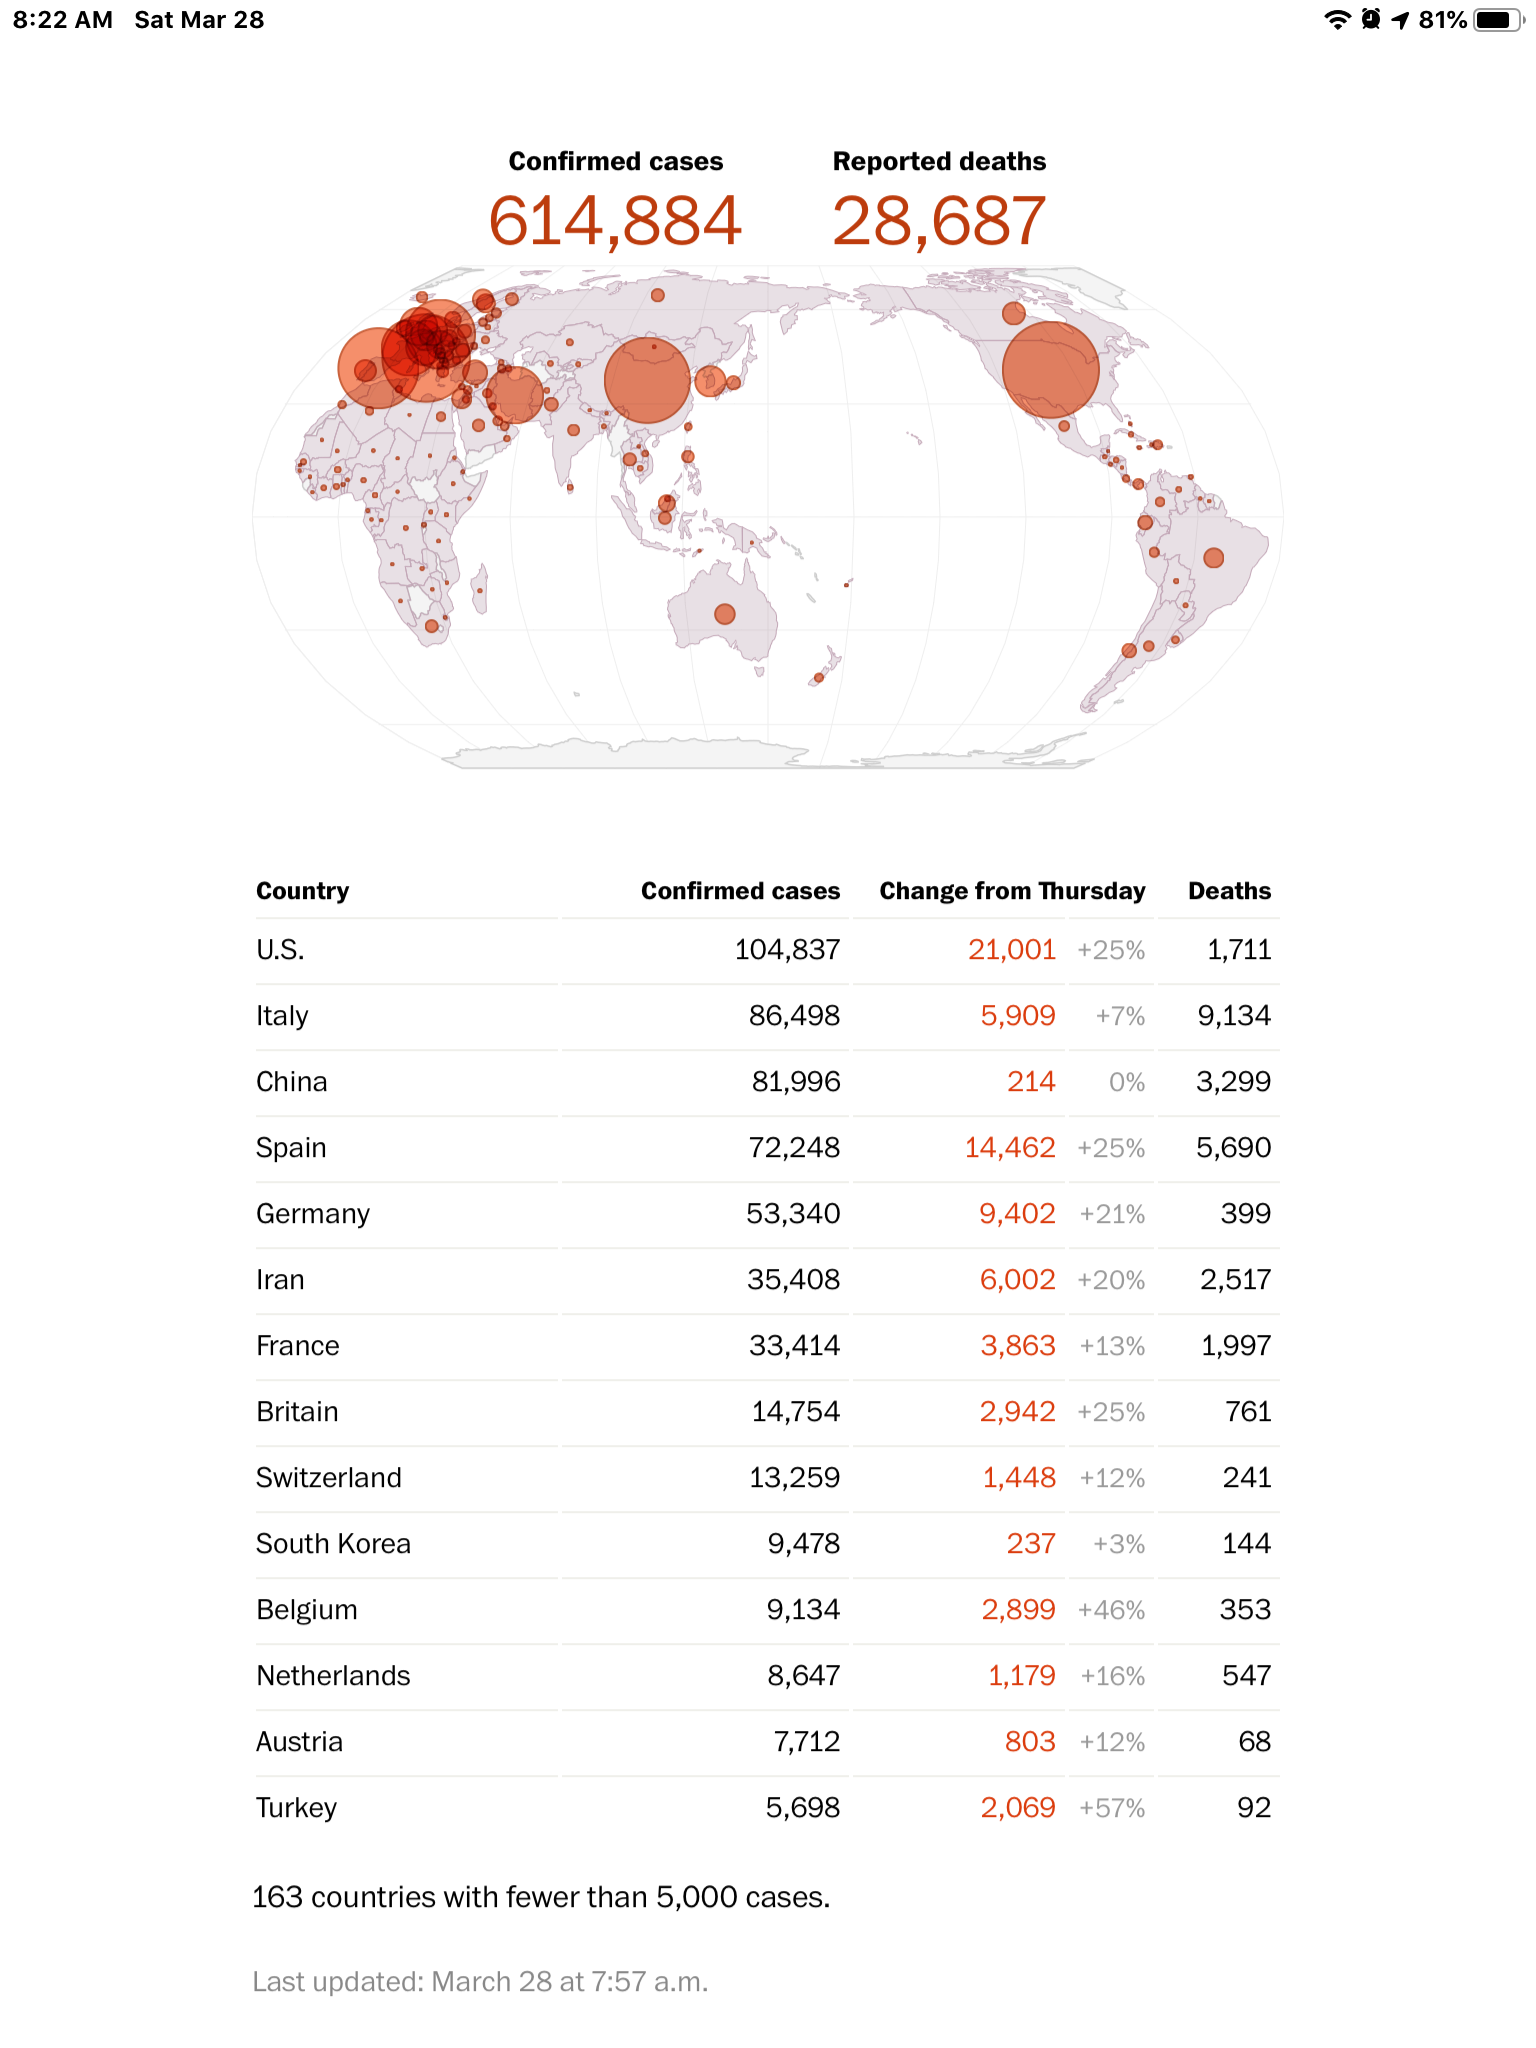Sort by Change from Thursday header
This screenshot has width=1536, height=2048.
pos(1012,891)
